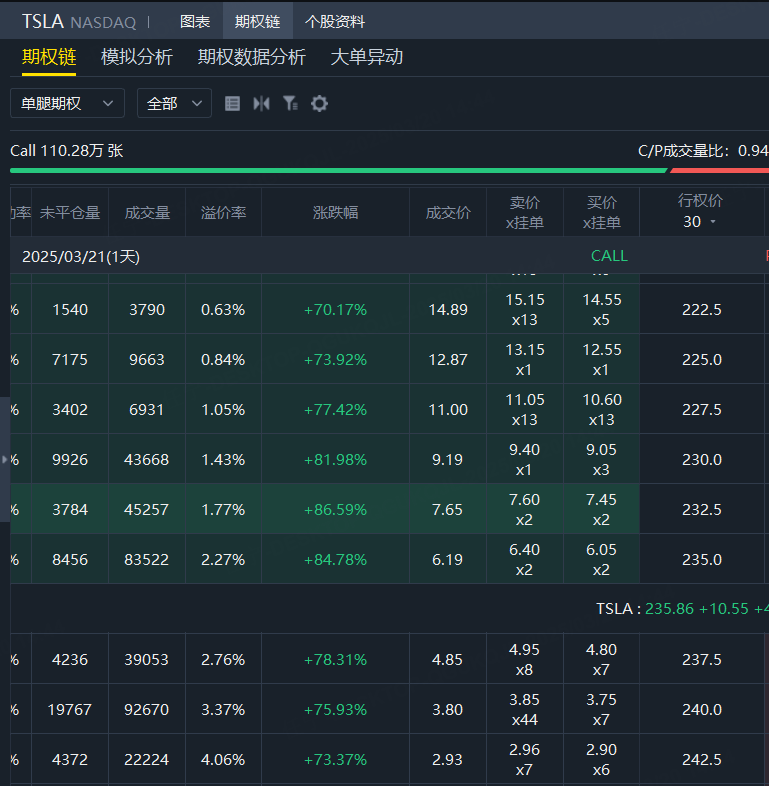This screenshot has height=786, width=769.
Task: Open the 单腿期权 strategy dropdown
Action: tap(67, 103)
